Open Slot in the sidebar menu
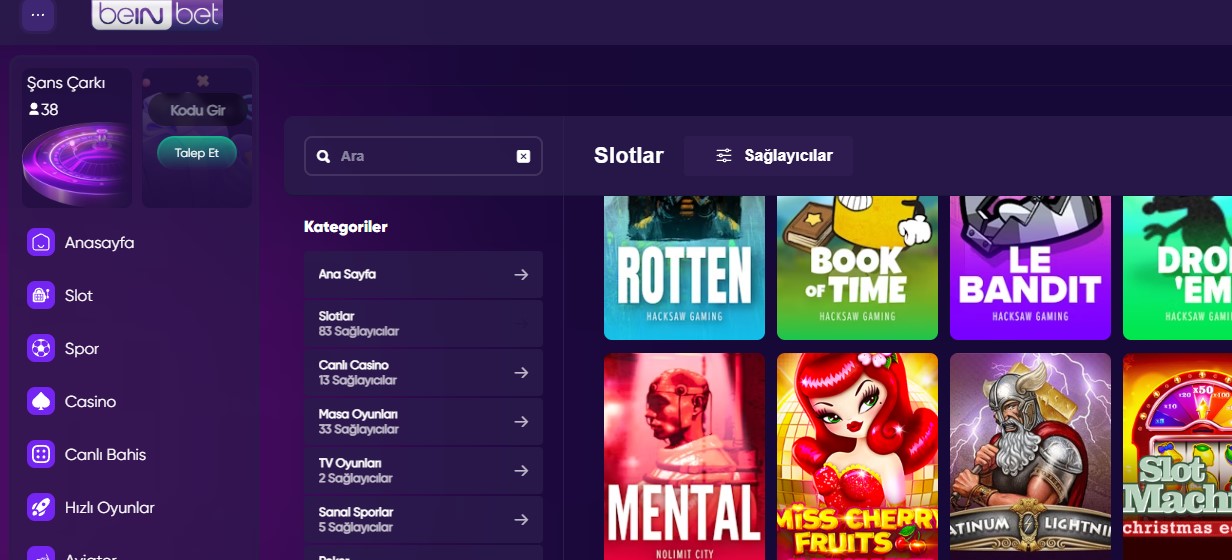1232x560 pixels. click(x=78, y=296)
